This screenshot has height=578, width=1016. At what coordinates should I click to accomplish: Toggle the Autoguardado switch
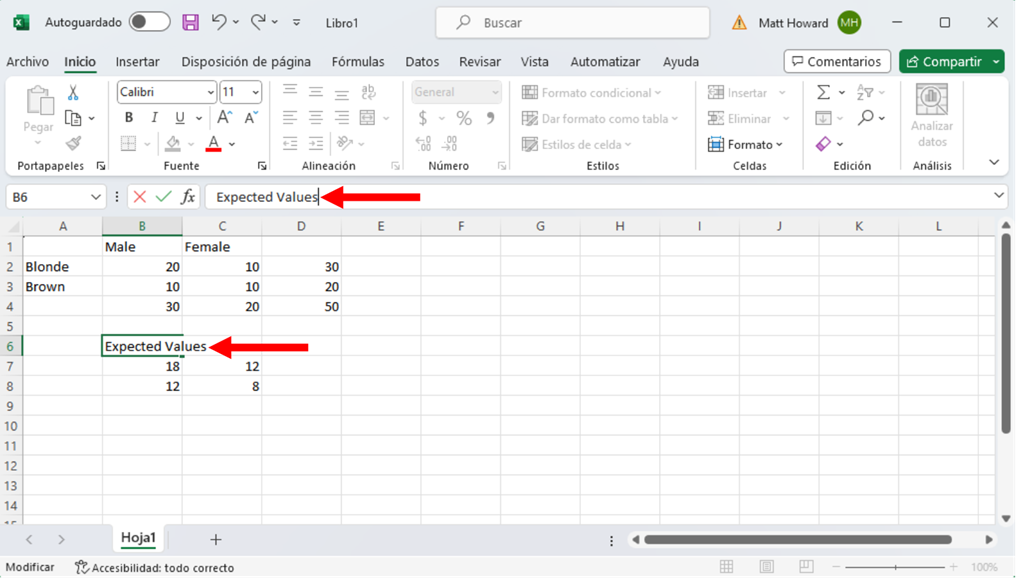(x=149, y=22)
